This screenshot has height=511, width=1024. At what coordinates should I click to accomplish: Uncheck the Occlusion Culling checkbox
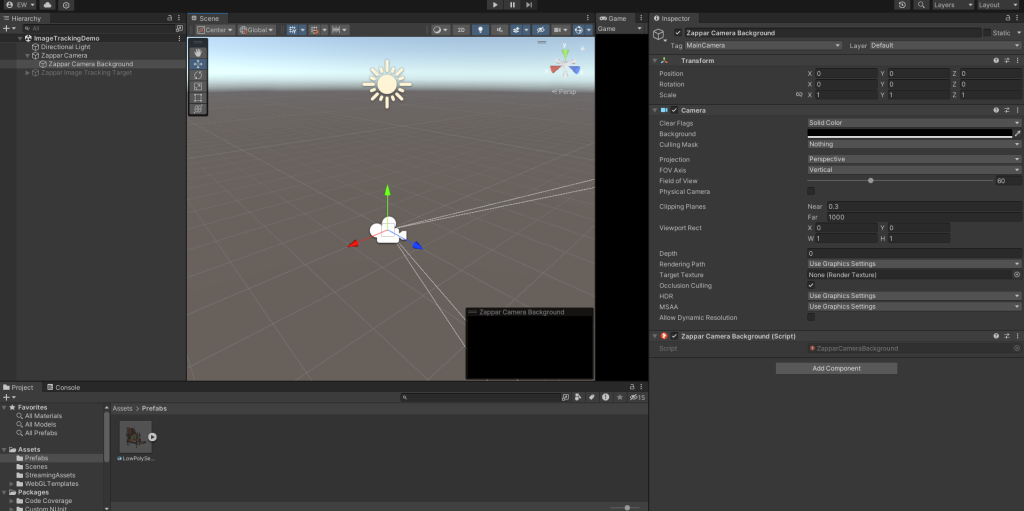tap(811, 285)
